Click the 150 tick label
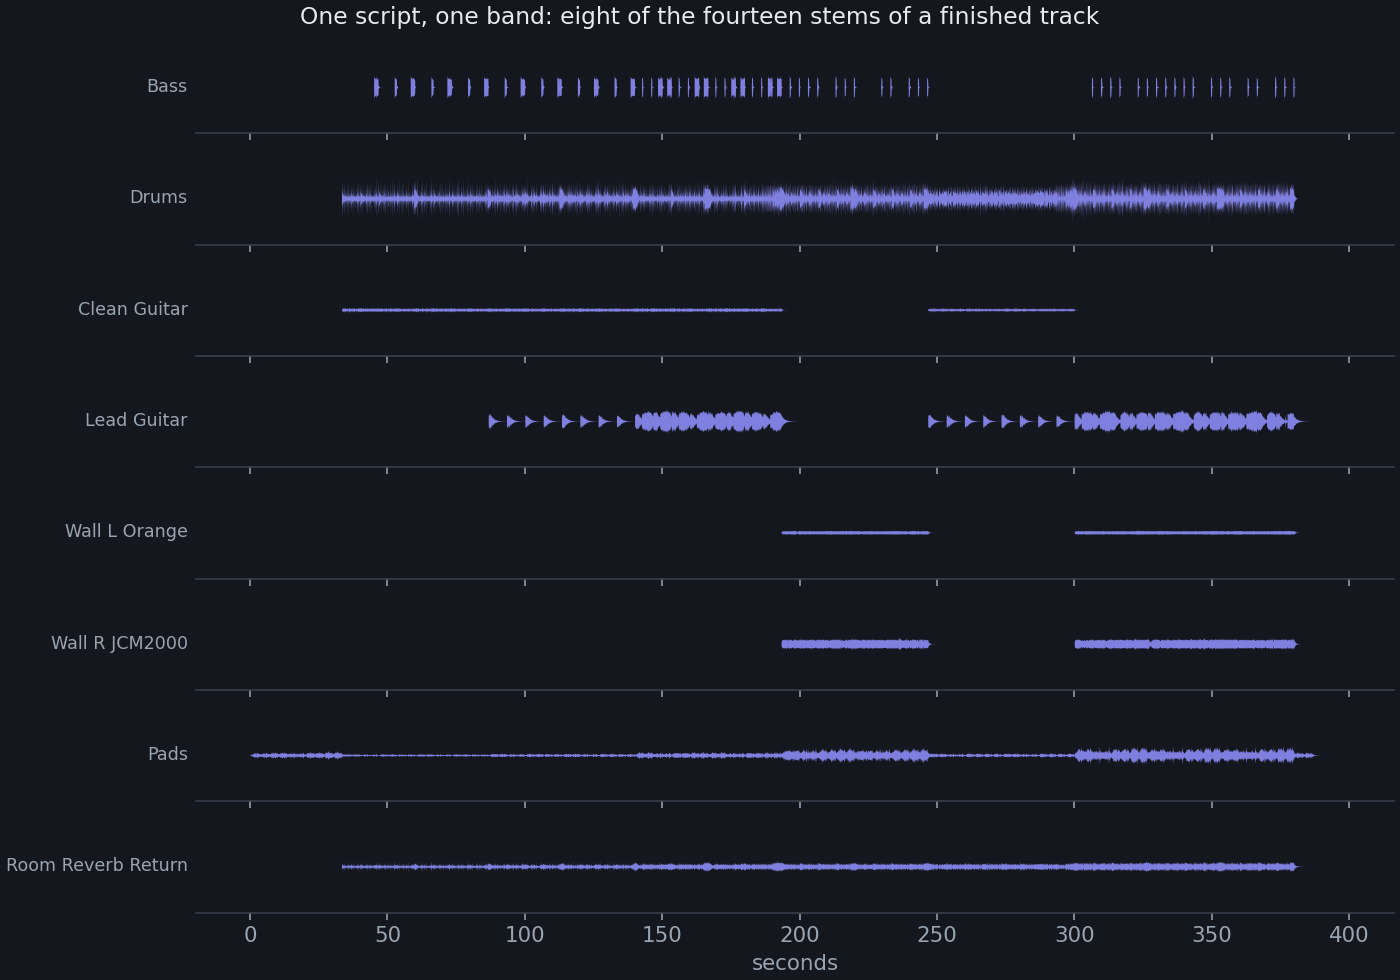 [x=662, y=935]
